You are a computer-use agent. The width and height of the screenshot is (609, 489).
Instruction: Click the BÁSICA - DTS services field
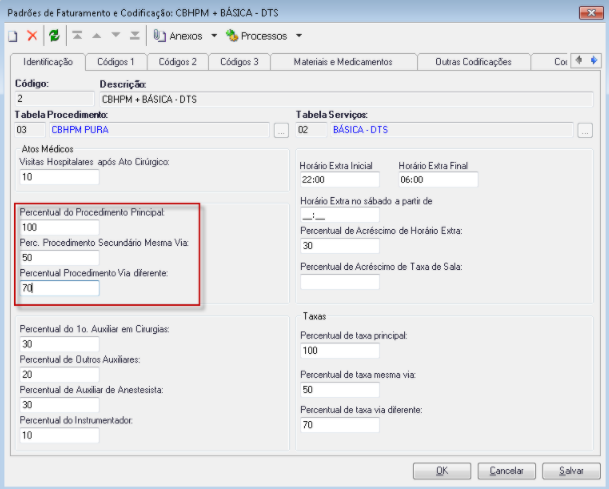pos(452,130)
